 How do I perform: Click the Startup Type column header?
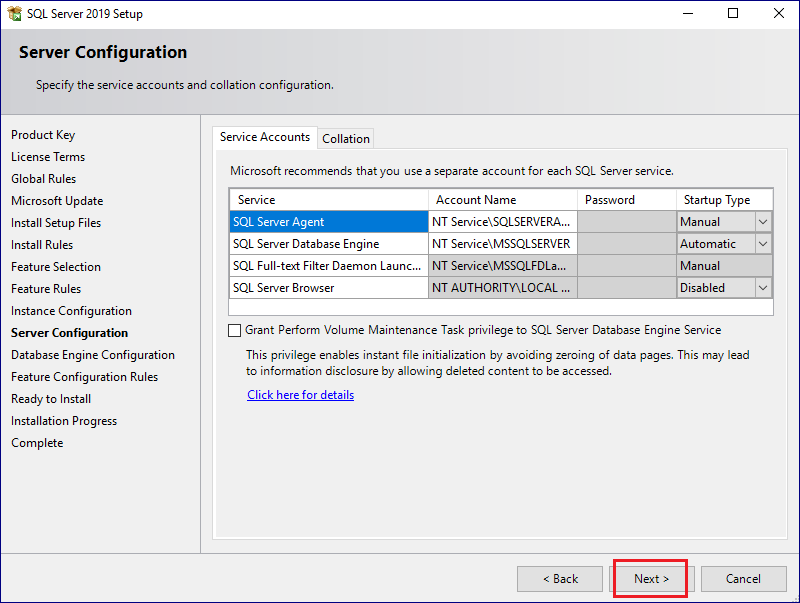tap(724, 200)
